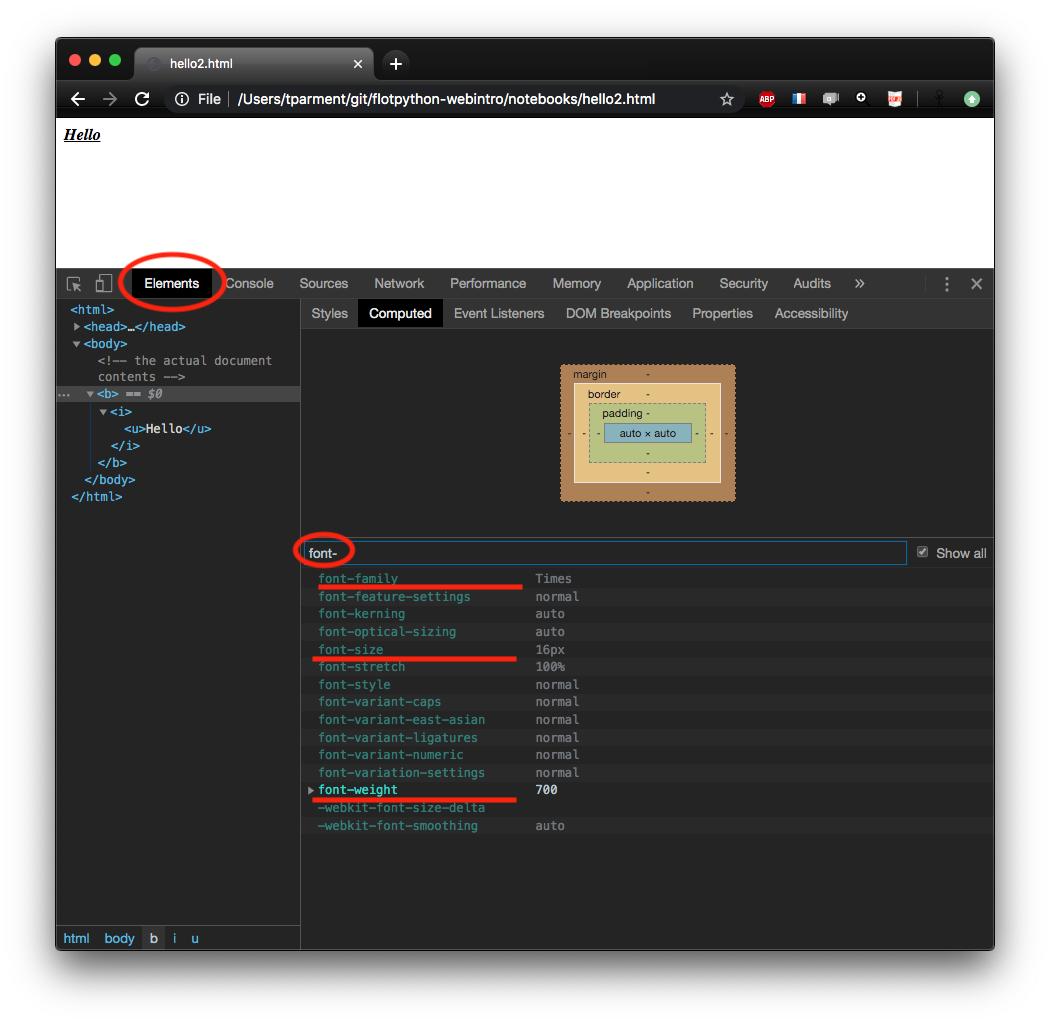1050x1024 pixels.
Task: Select the inspect element cursor icon
Action: [x=73, y=283]
